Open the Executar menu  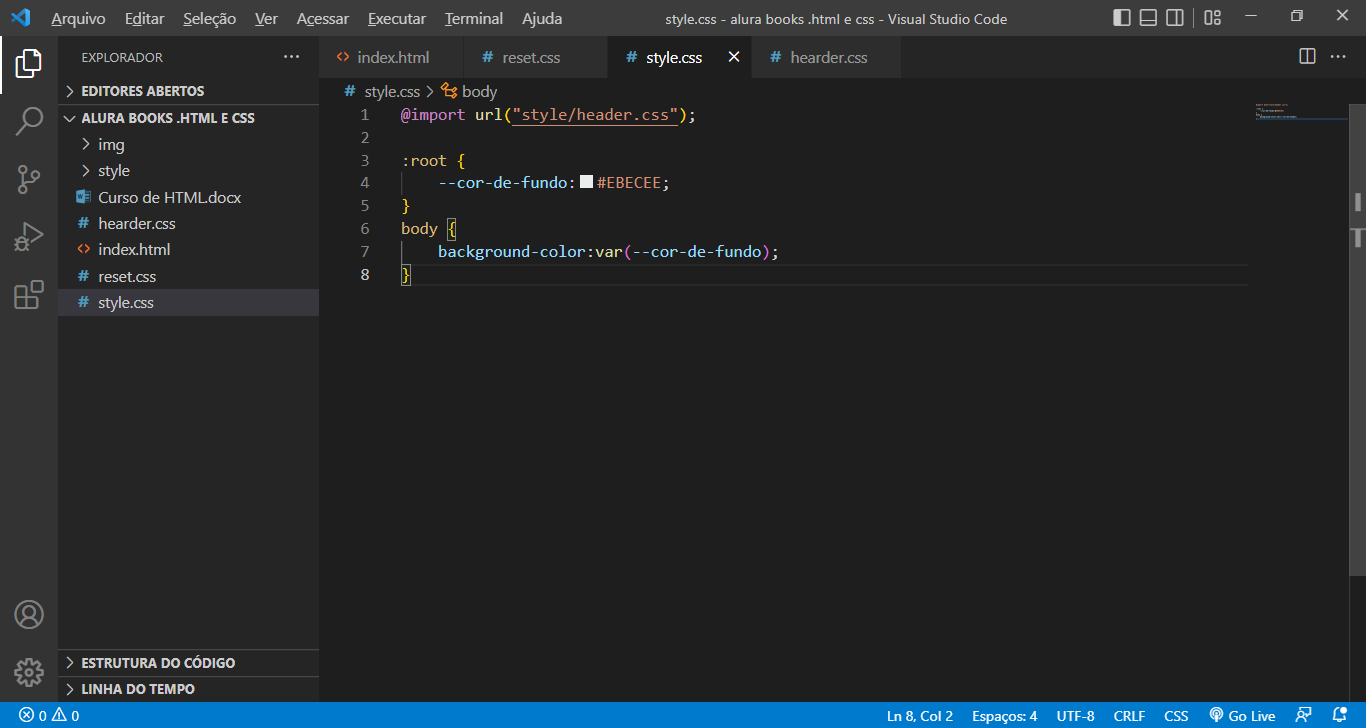397,18
